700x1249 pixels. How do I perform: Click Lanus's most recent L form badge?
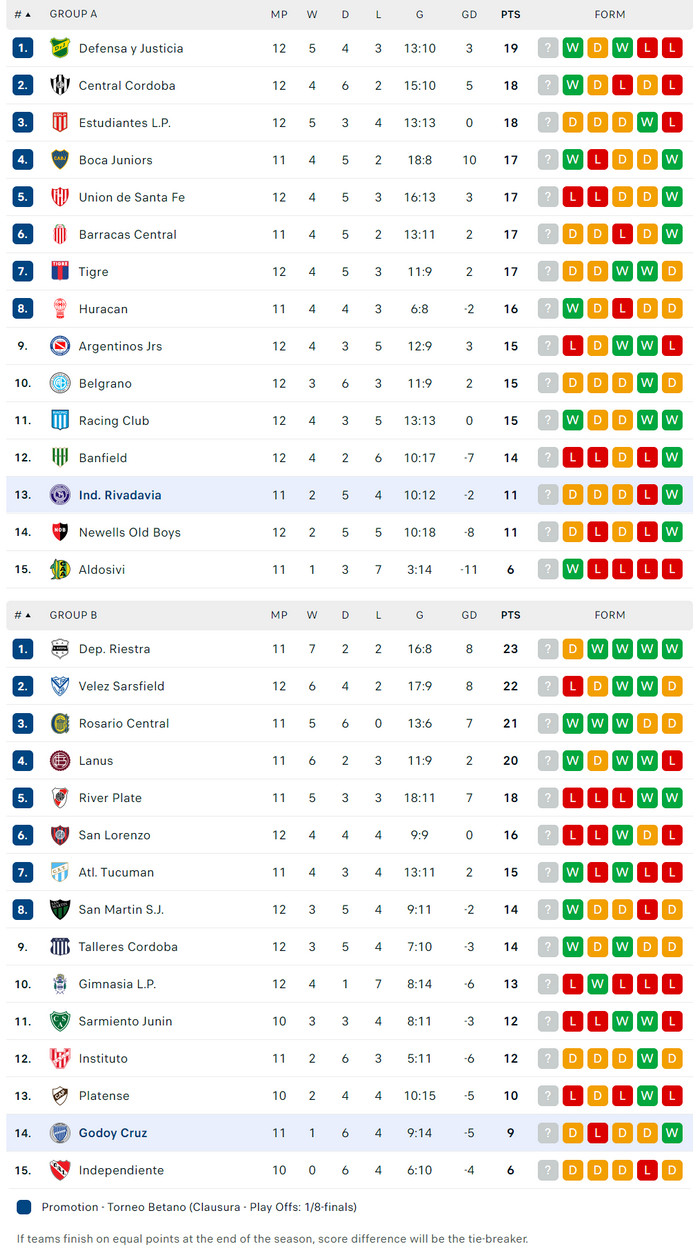pyautogui.click(x=672, y=761)
